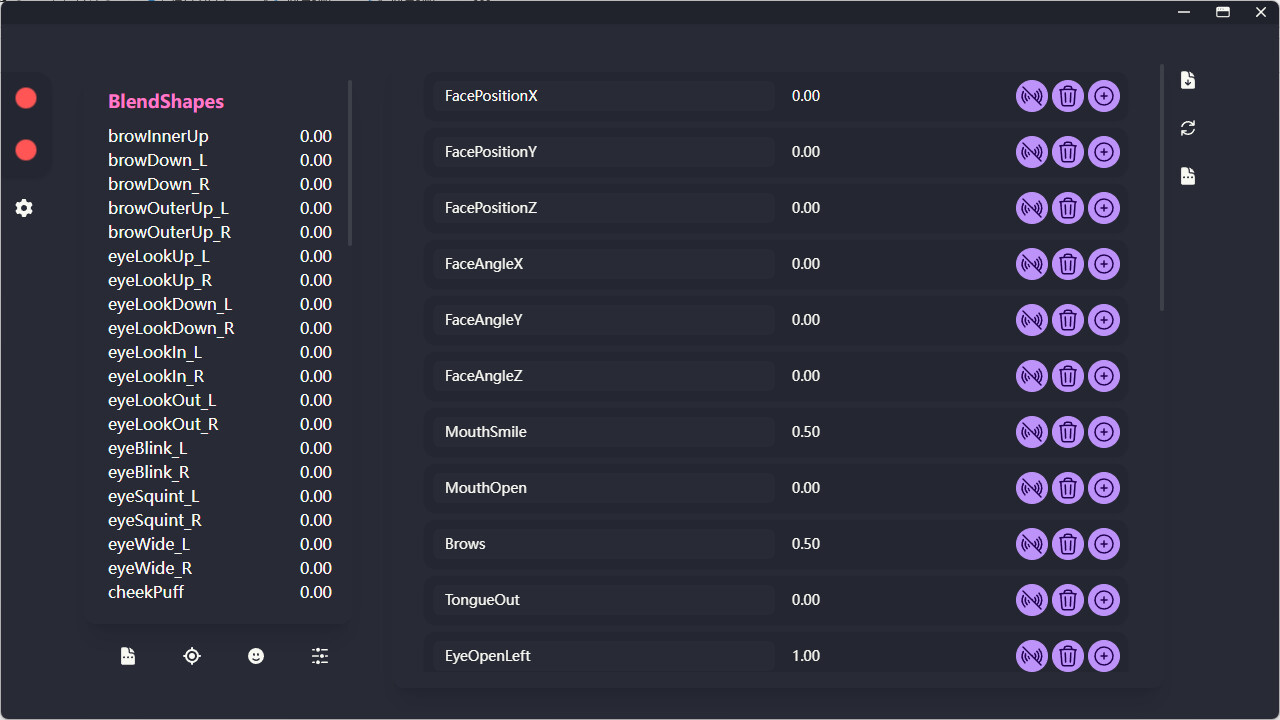This screenshot has width=1280, height=720.
Task: Export settings via the file icon
Action: pyautogui.click(x=1187, y=176)
